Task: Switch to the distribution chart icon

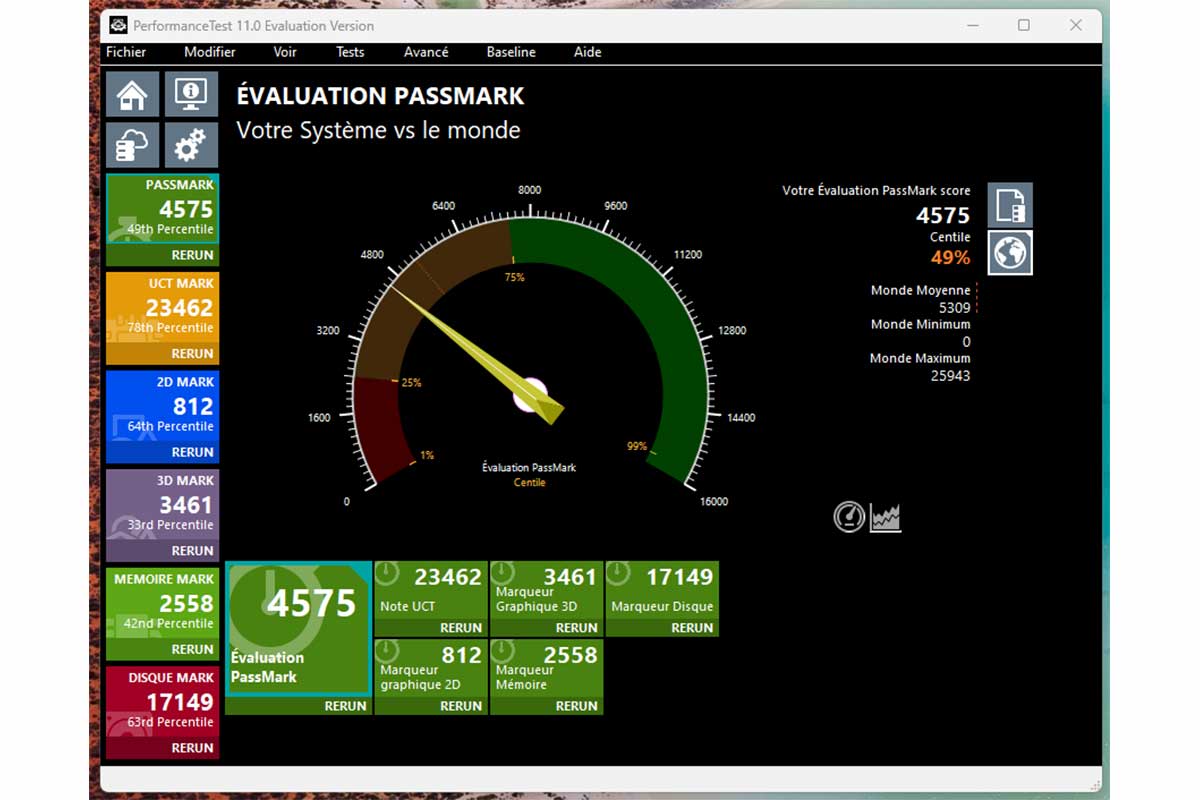Action: (x=886, y=518)
